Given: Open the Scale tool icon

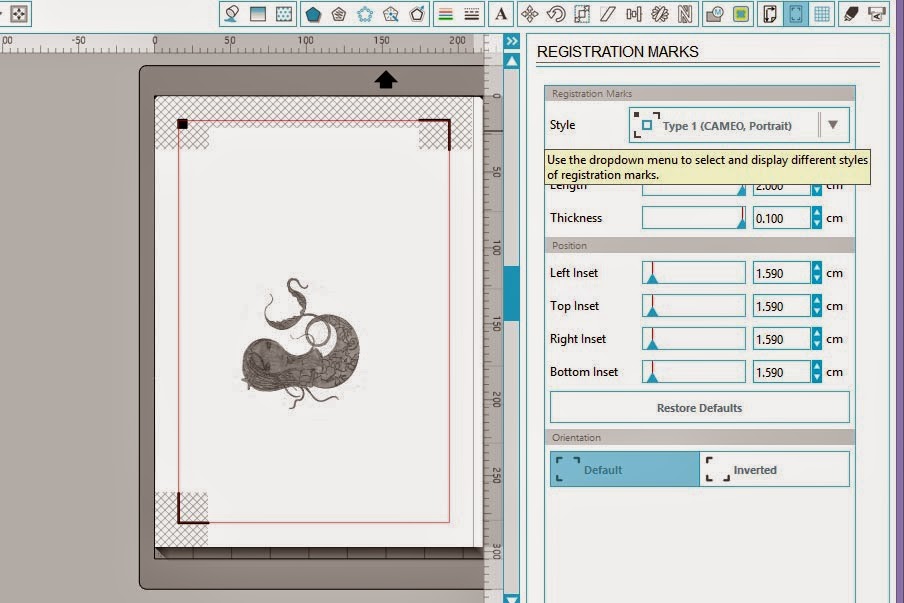Looking at the screenshot, I should pyautogui.click(x=582, y=14).
